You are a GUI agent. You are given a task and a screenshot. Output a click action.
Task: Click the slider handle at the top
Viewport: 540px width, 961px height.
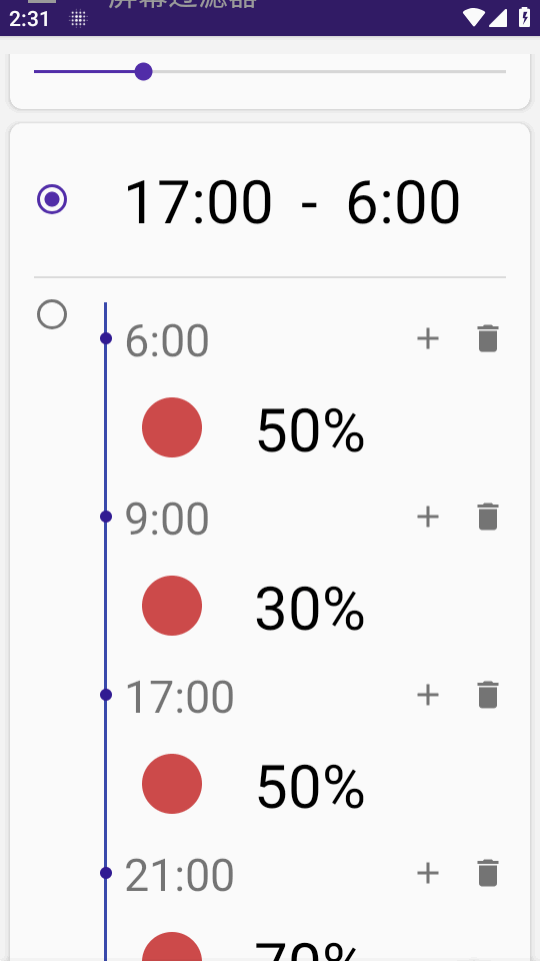pos(143,71)
